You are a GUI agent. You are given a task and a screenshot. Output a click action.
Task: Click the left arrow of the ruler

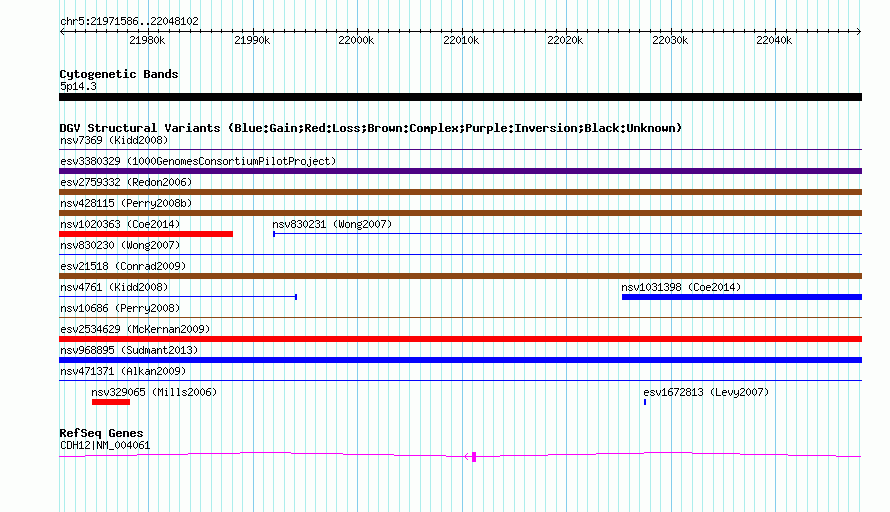pyautogui.click(x=62, y=31)
